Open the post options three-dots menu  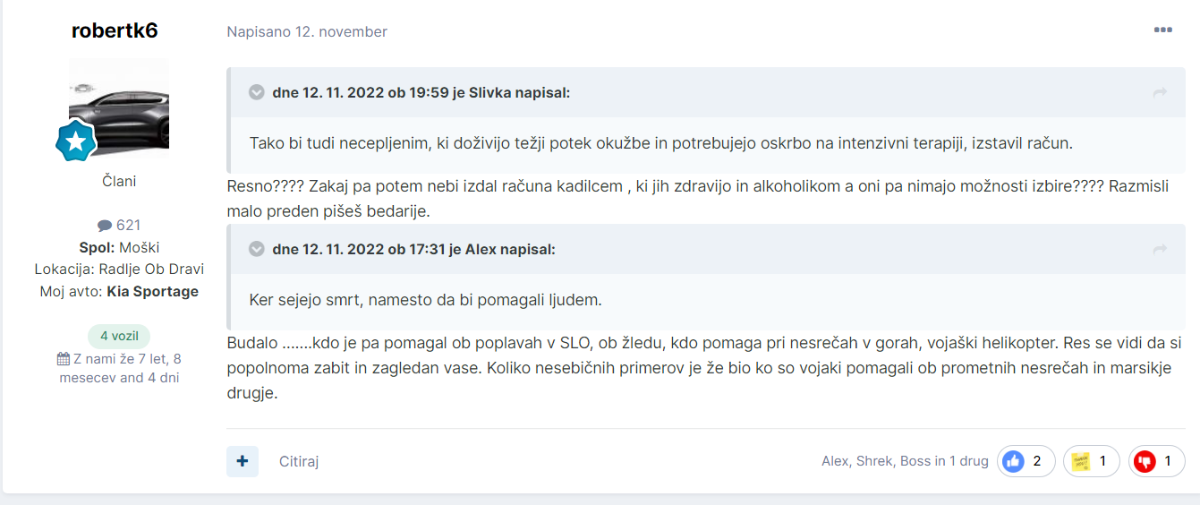point(1162,30)
